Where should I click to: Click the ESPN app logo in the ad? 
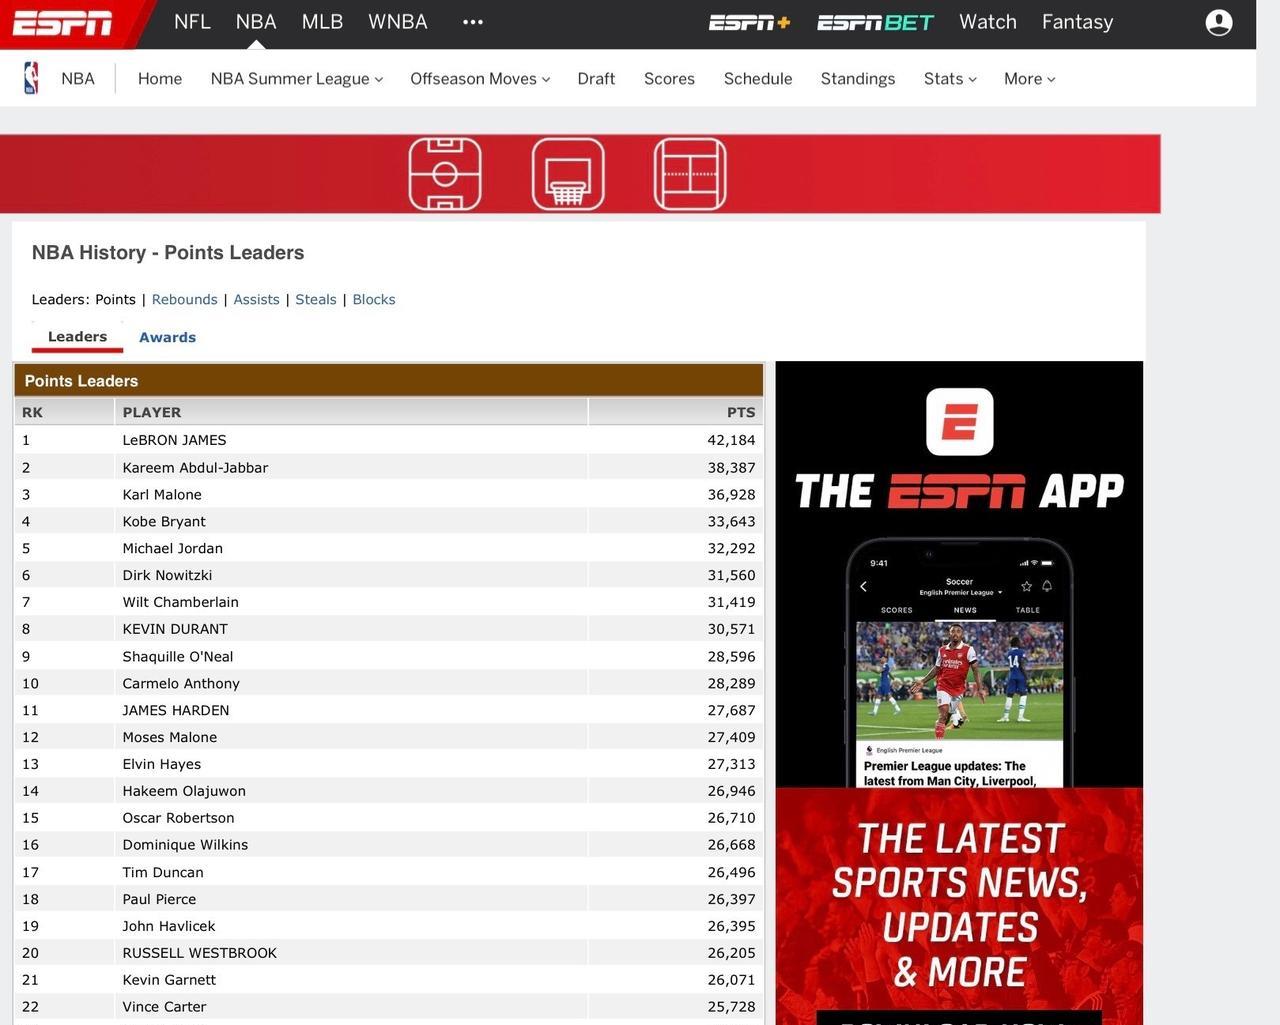tap(960, 422)
